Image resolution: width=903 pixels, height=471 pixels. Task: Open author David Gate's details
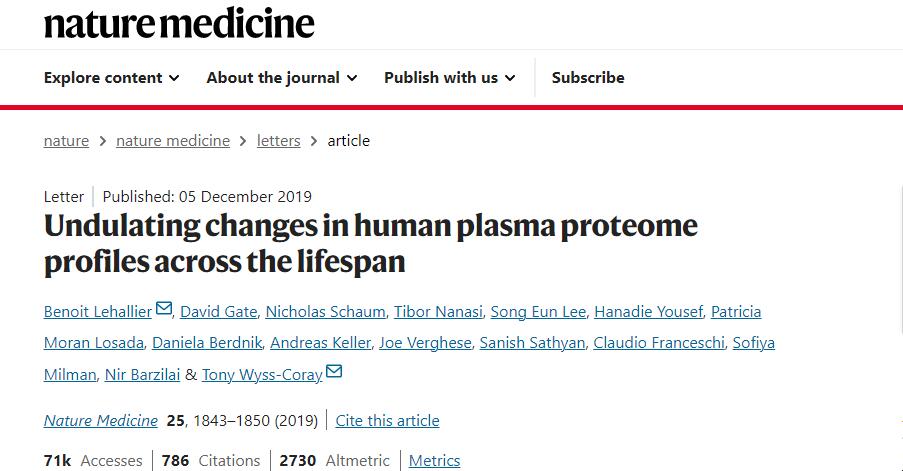click(x=217, y=312)
